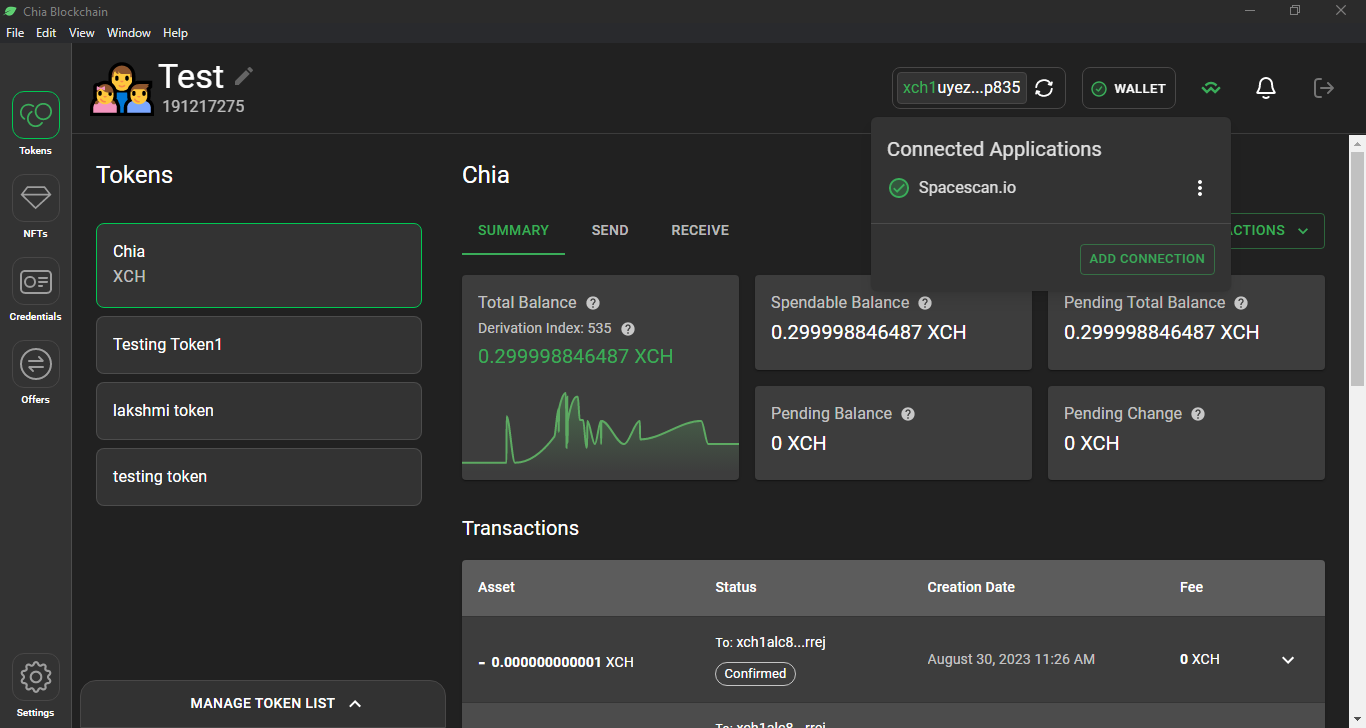Open the Offers sidebar section
The width and height of the screenshot is (1366, 728).
click(36, 364)
